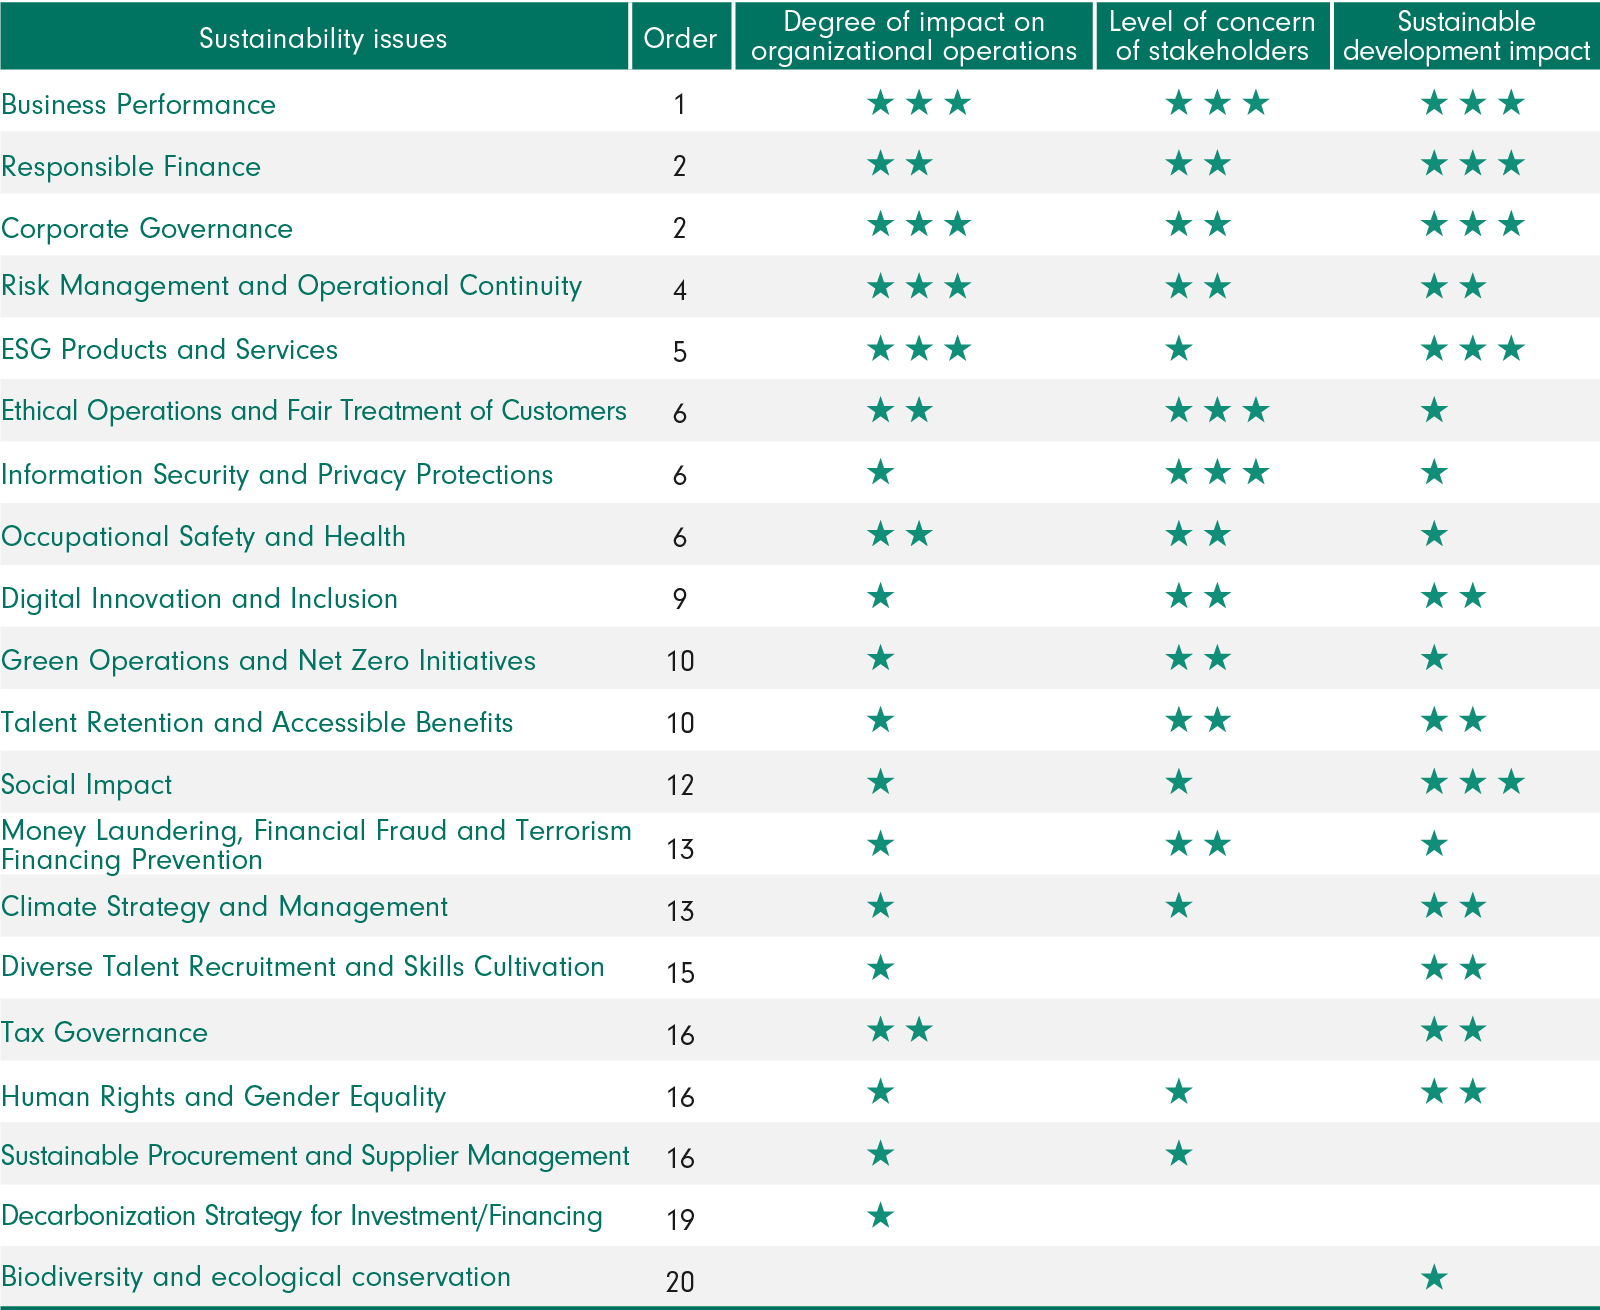Click the 'Sustainability issues' column header
This screenshot has height=1310, width=1600.
tap(315, 37)
